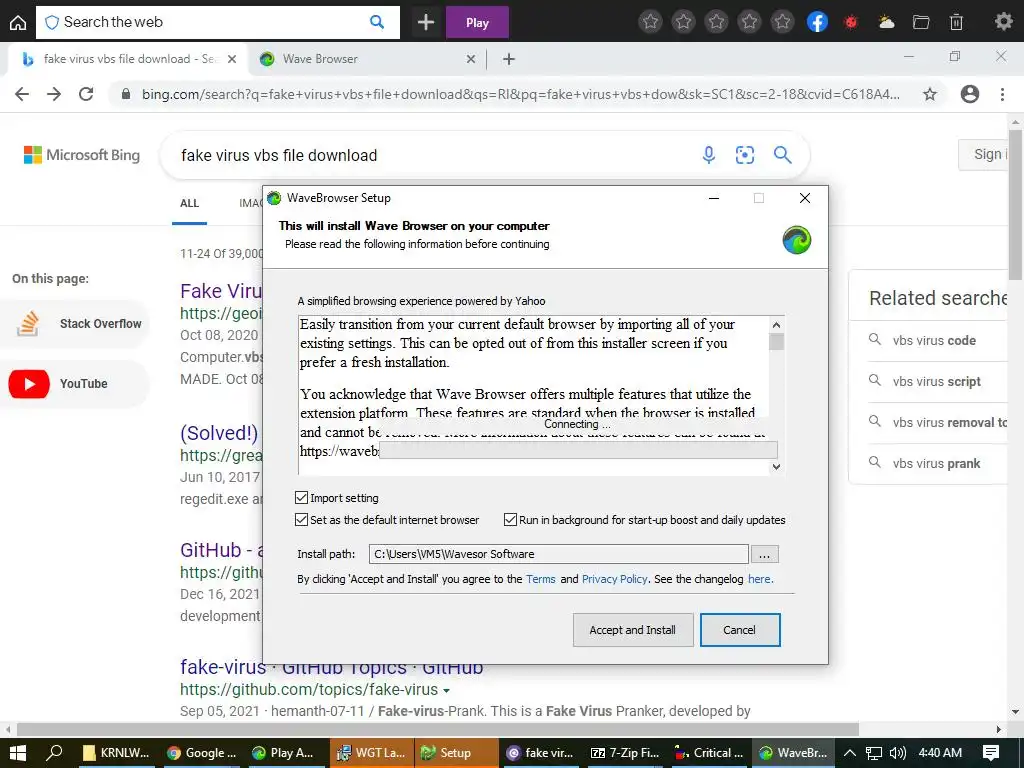Open the Privacy Policy link
This screenshot has height=768, width=1024.
click(615, 579)
